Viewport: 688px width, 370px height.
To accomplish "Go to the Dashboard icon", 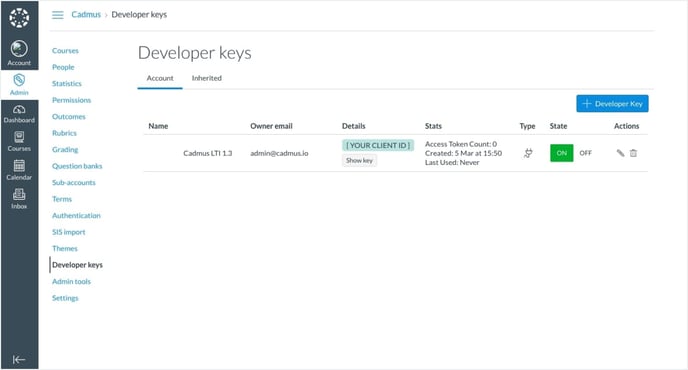I will point(19,109).
